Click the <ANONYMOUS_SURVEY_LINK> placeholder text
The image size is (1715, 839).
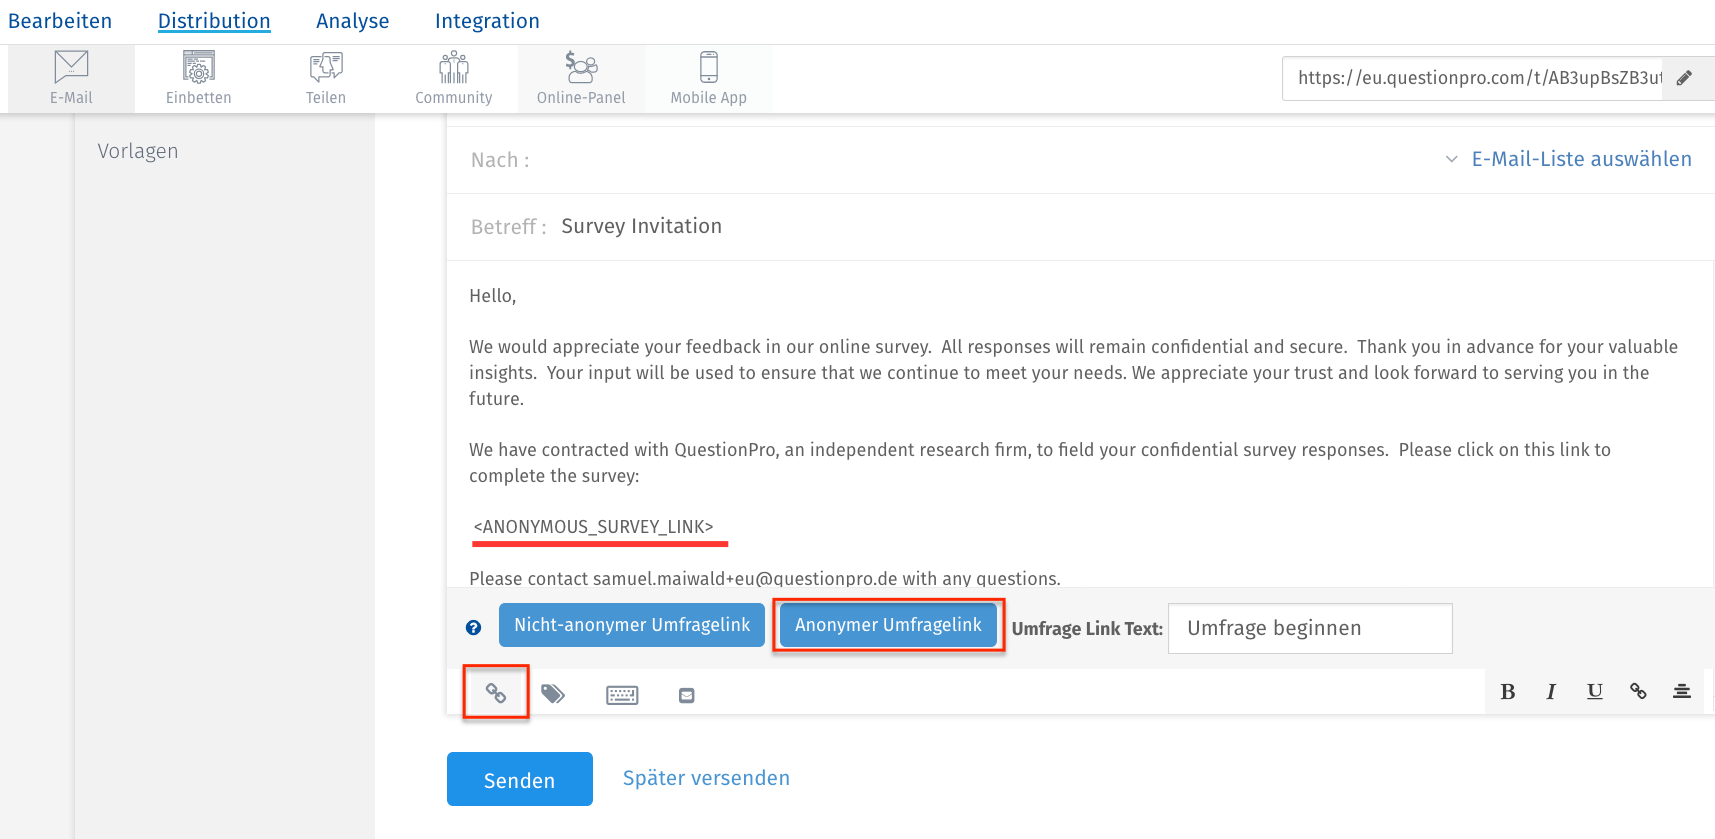(x=593, y=527)
